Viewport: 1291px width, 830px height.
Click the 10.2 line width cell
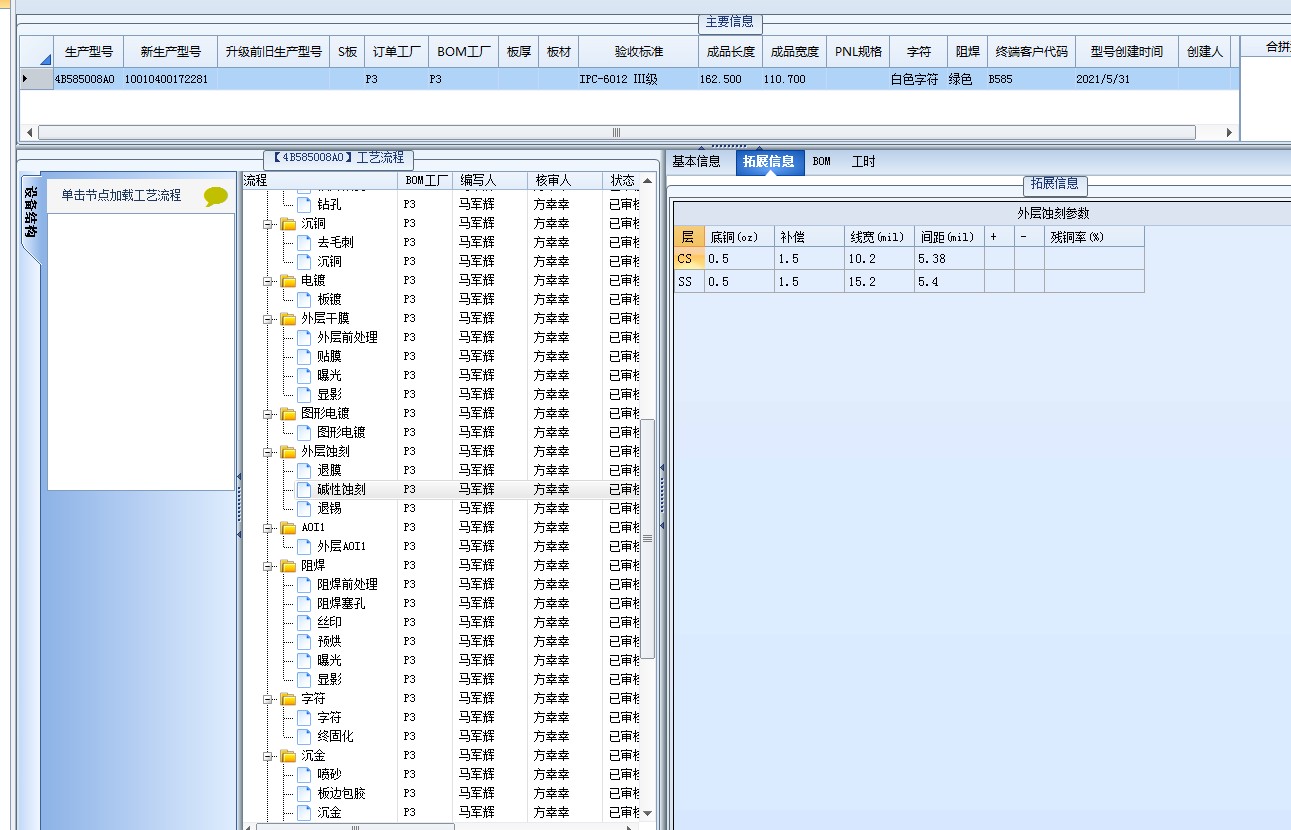(x=879, y=259)
